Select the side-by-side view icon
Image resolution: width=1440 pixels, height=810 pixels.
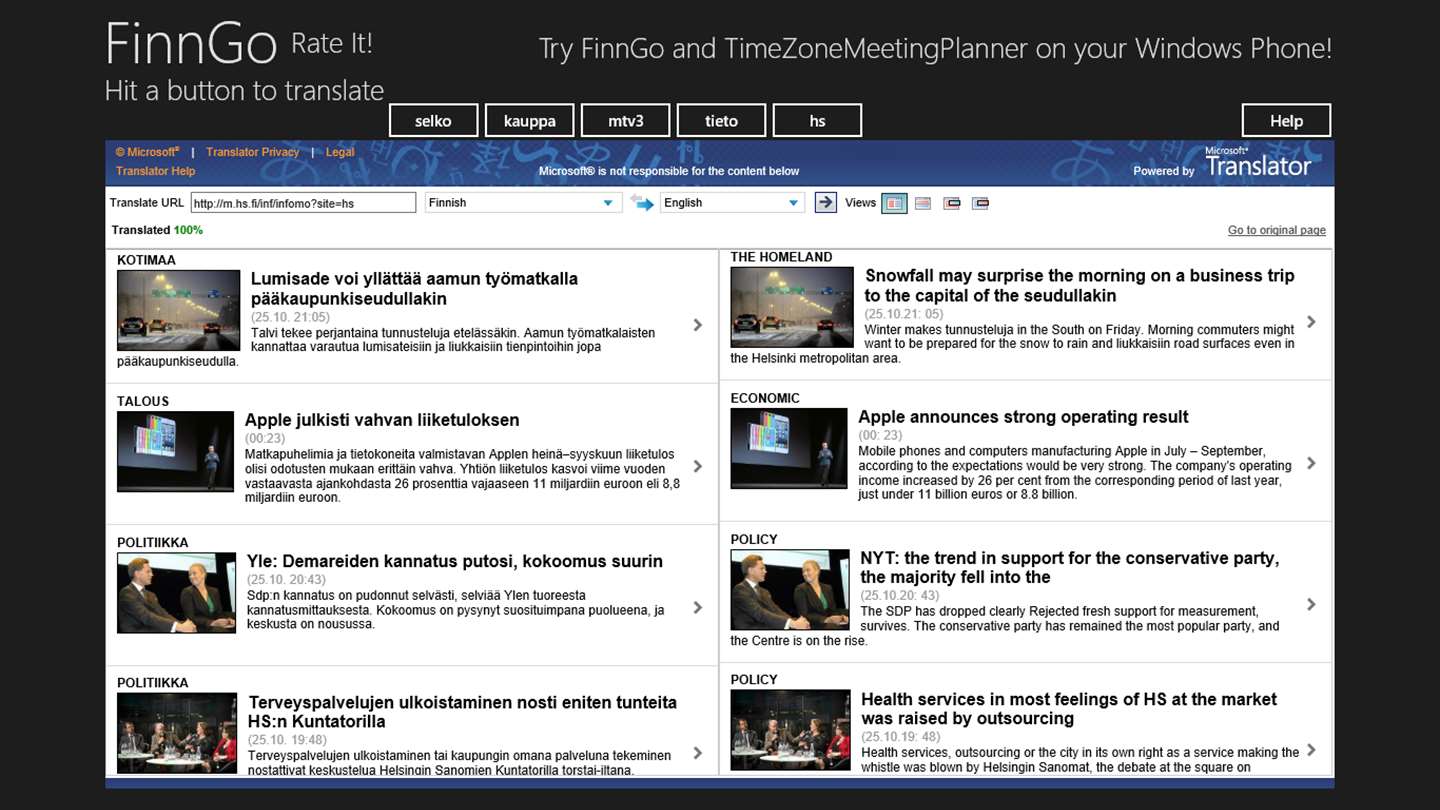(894, 203)
